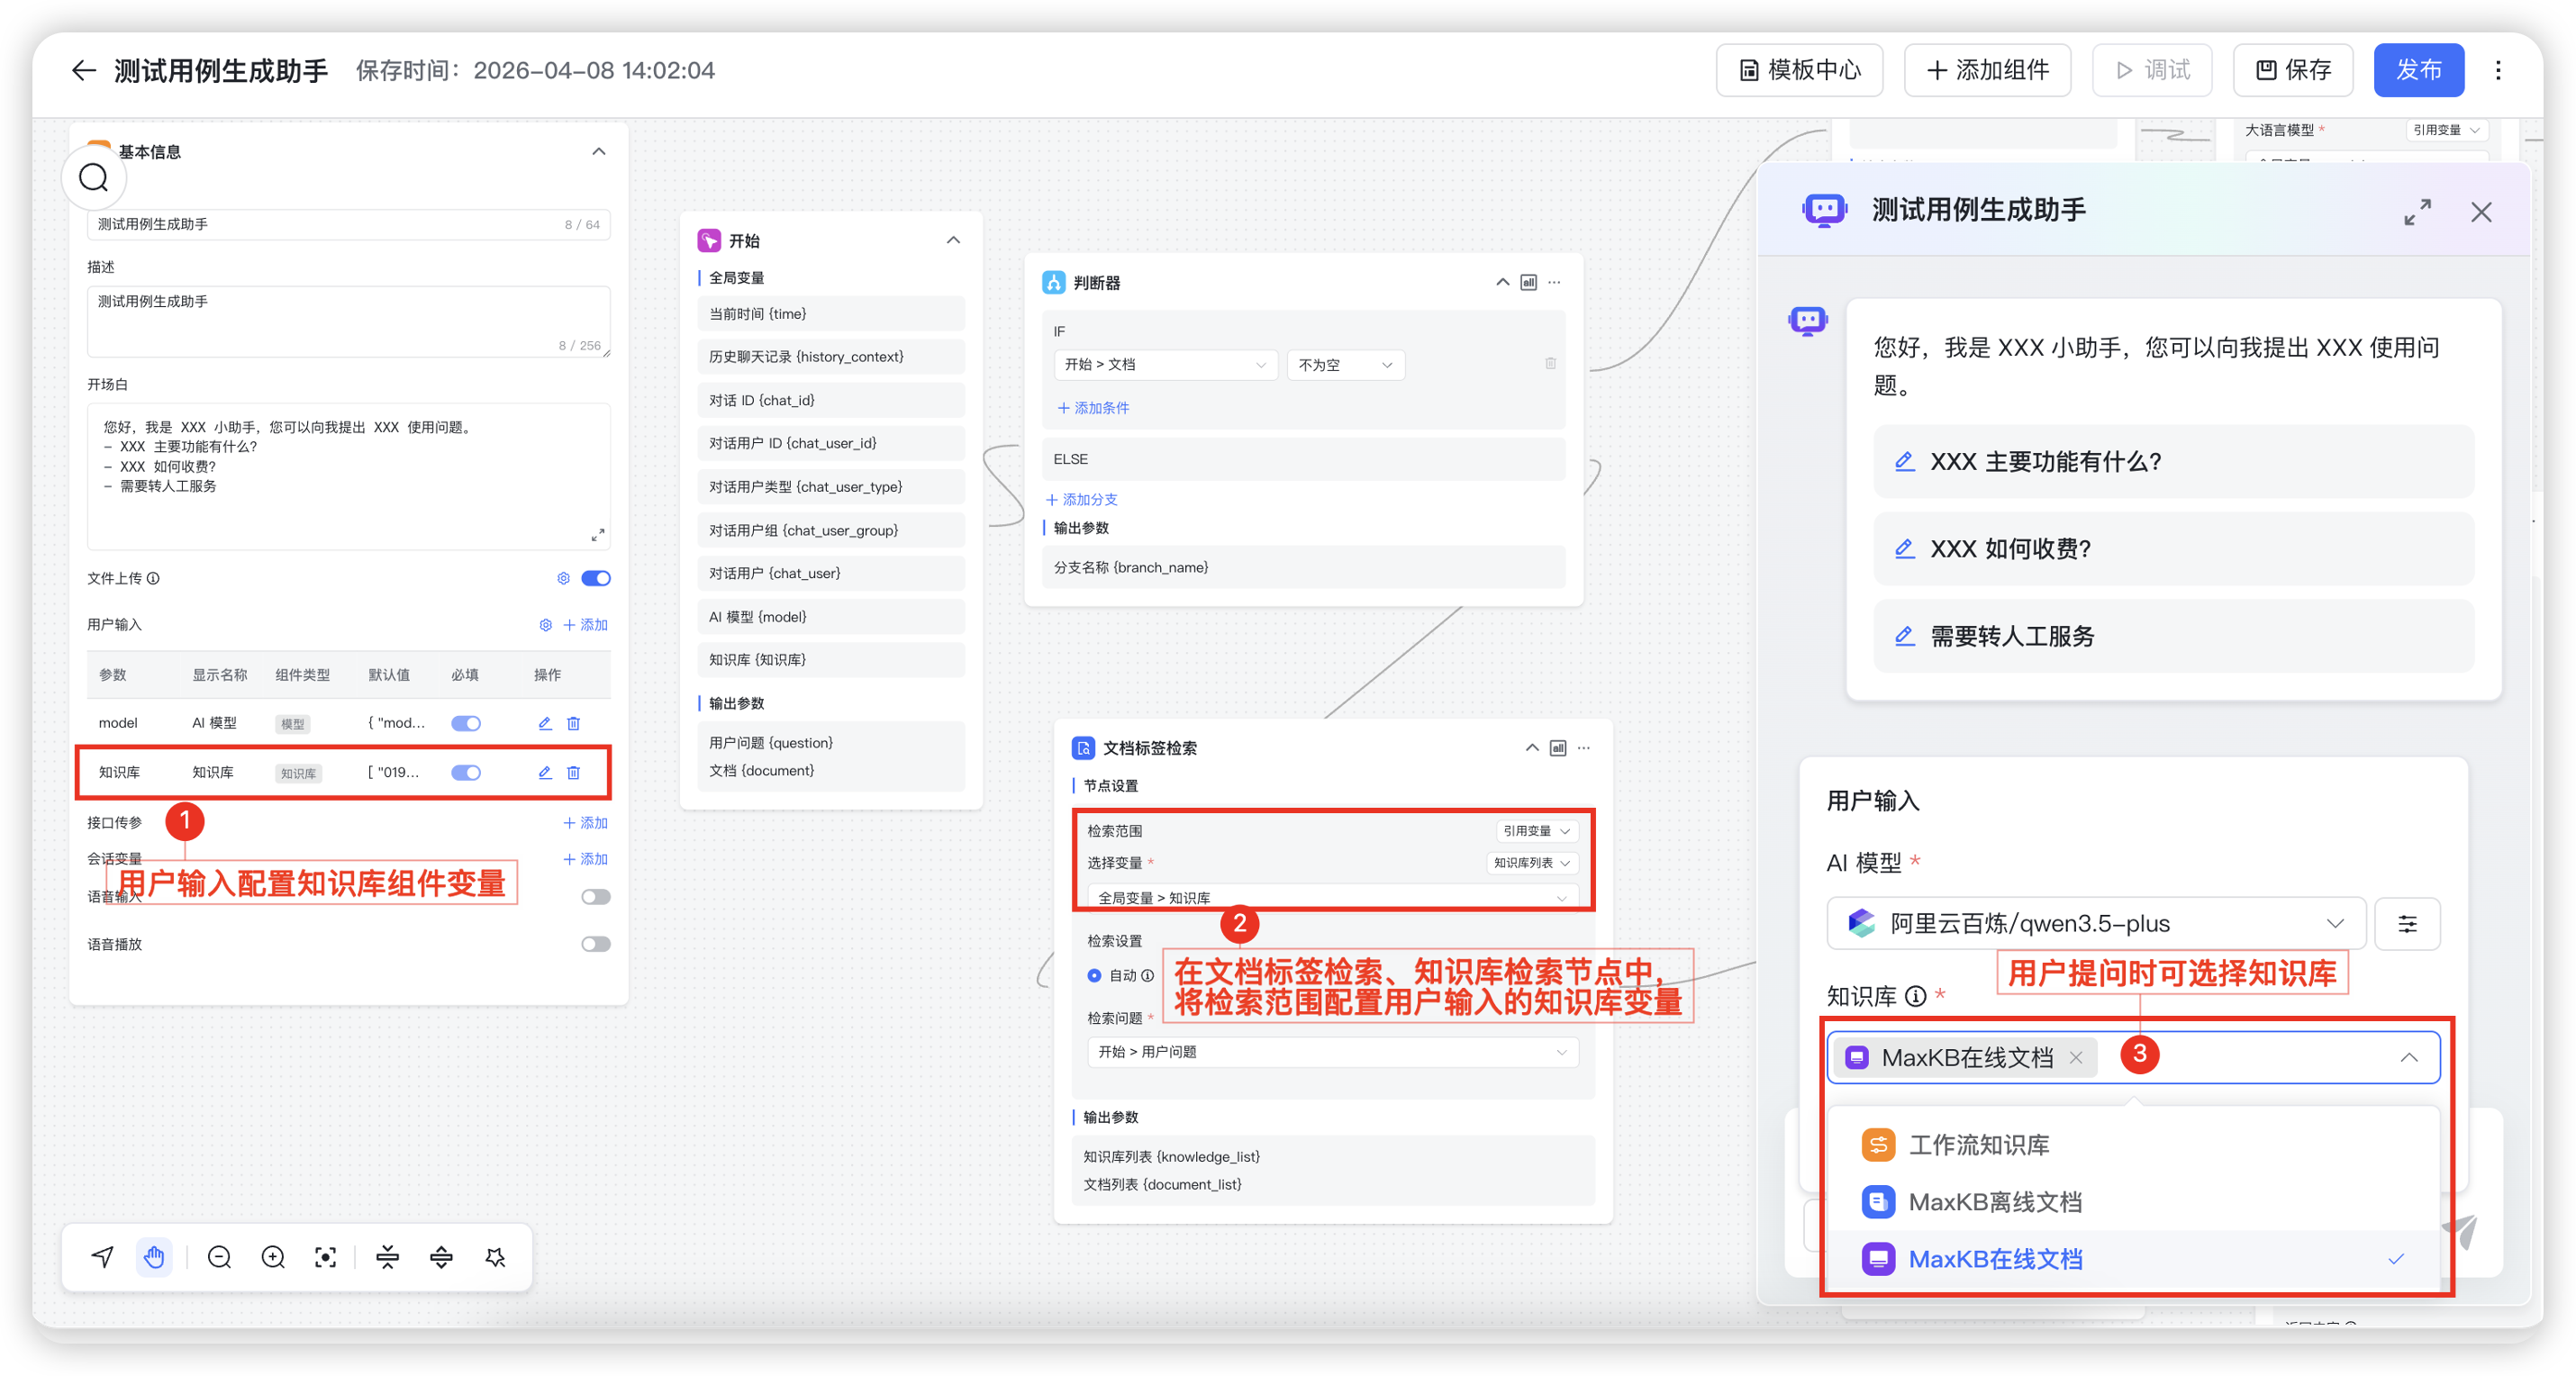Select the 自动 retrieval radio option
Image resolution: width=2576 pixels, height=1376 pixels.
tap(1095, 975)
